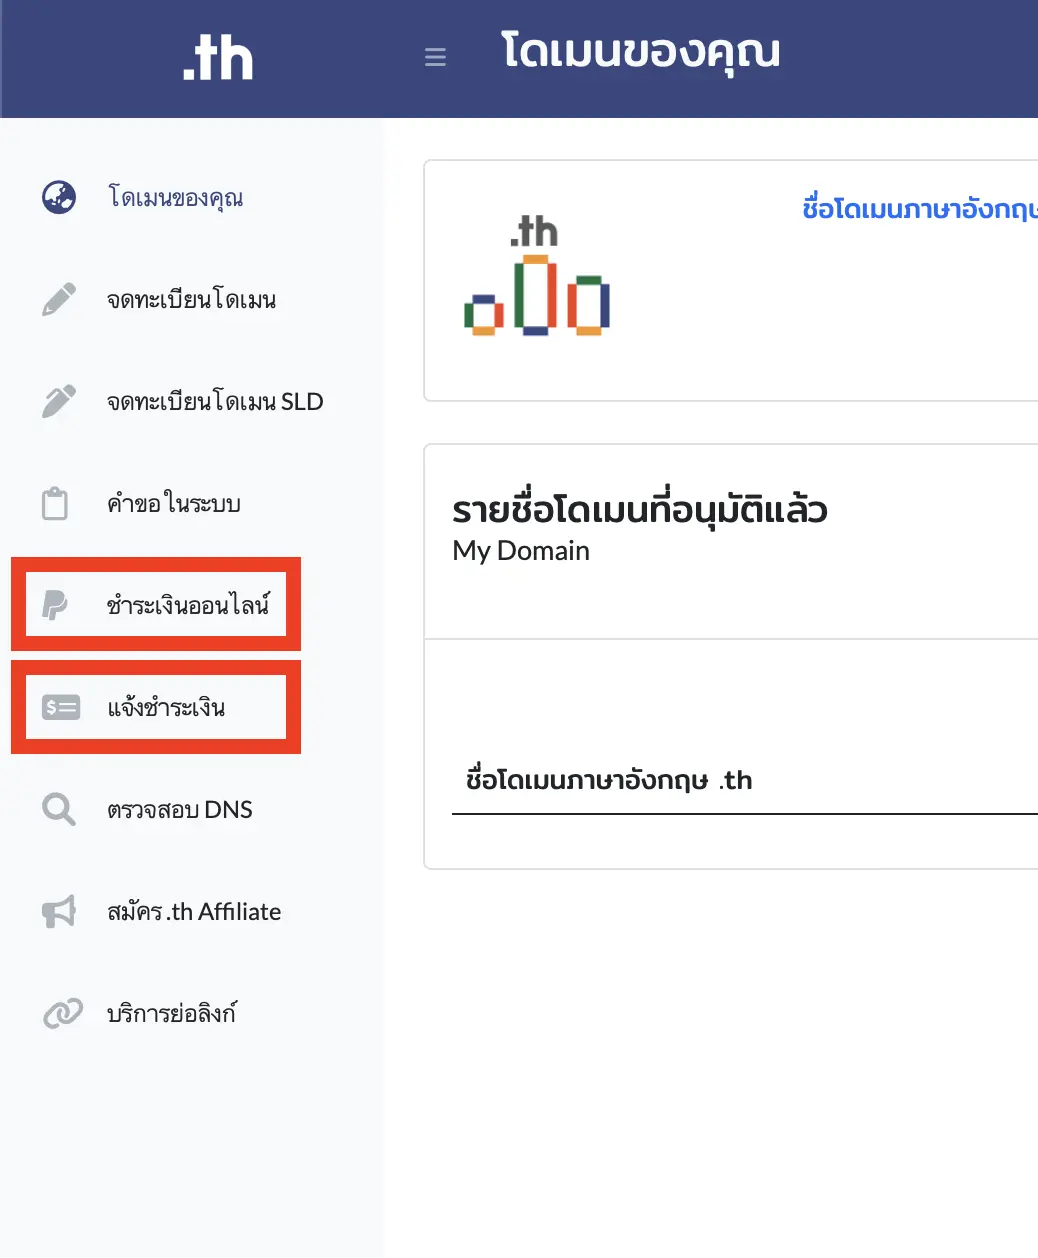Click the megaphone icon for .th Affiliate

click(x=58, y=911)
